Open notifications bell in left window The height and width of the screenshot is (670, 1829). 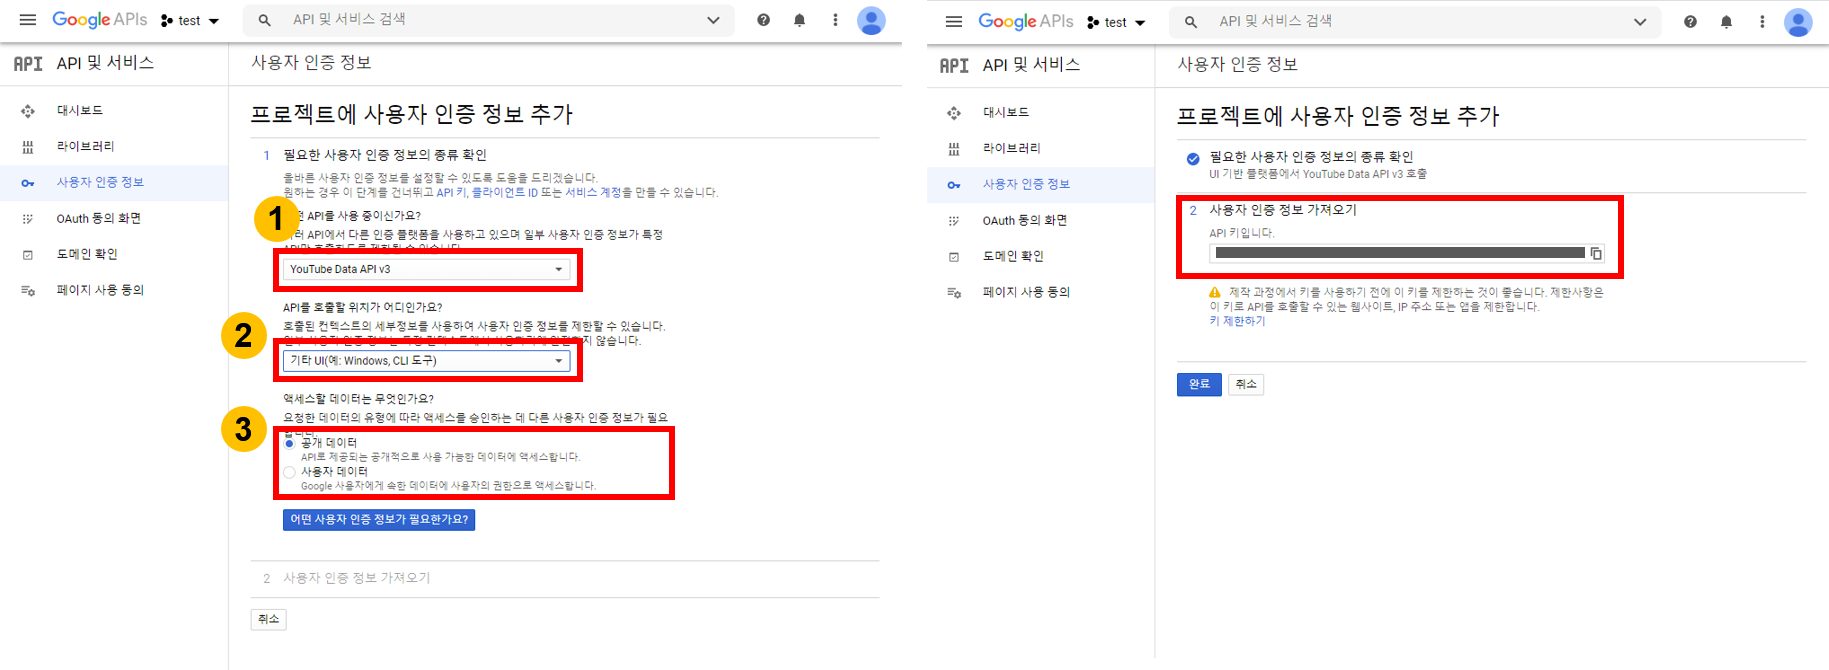pos(800,20)
